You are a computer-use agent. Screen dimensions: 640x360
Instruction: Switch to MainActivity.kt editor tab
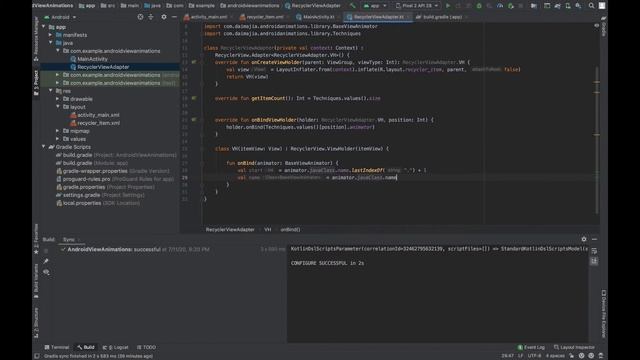pos(318,17)
